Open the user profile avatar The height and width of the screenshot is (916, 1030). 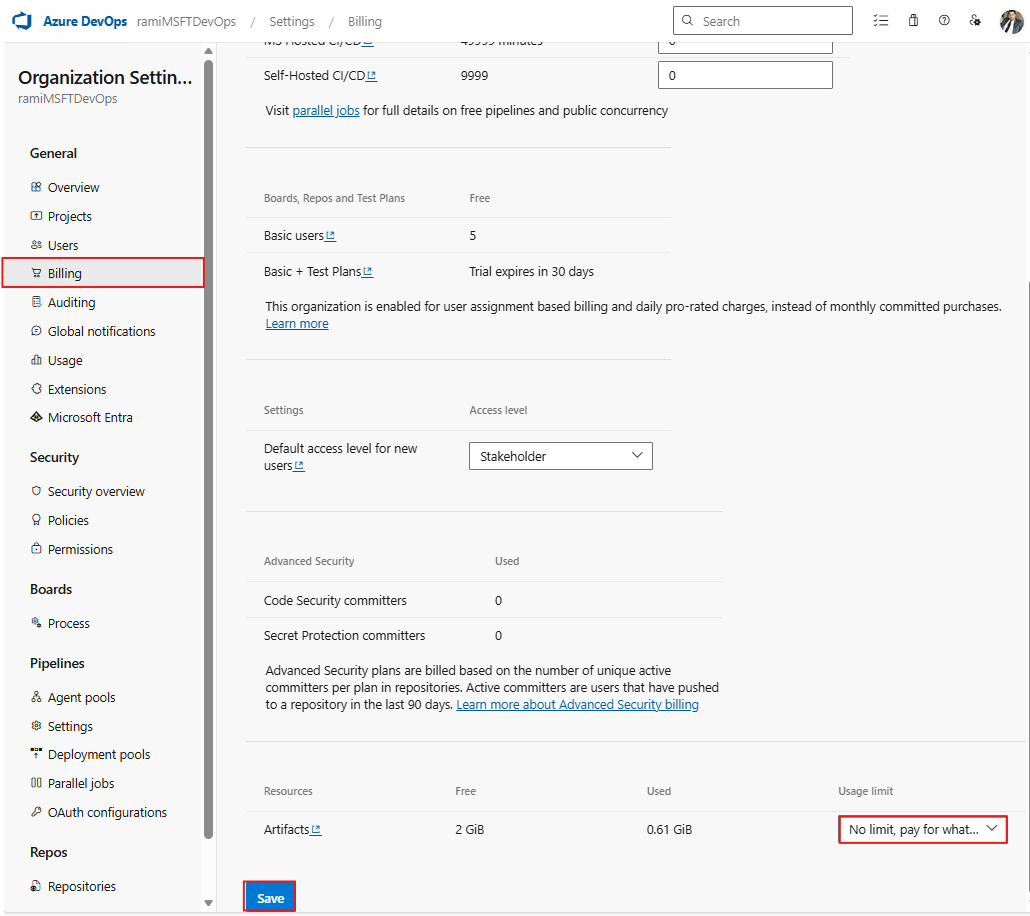[x=1011, y=21]
